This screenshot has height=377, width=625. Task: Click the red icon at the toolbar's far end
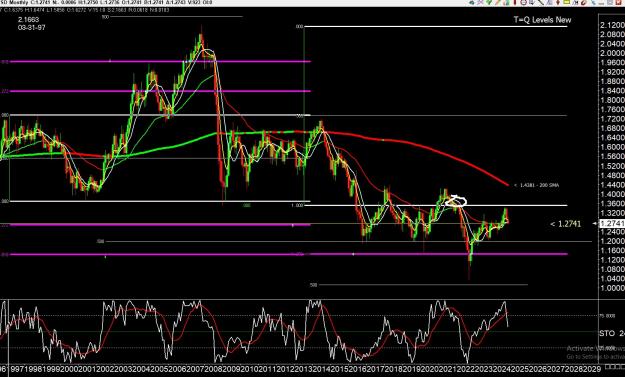point(618,2)
